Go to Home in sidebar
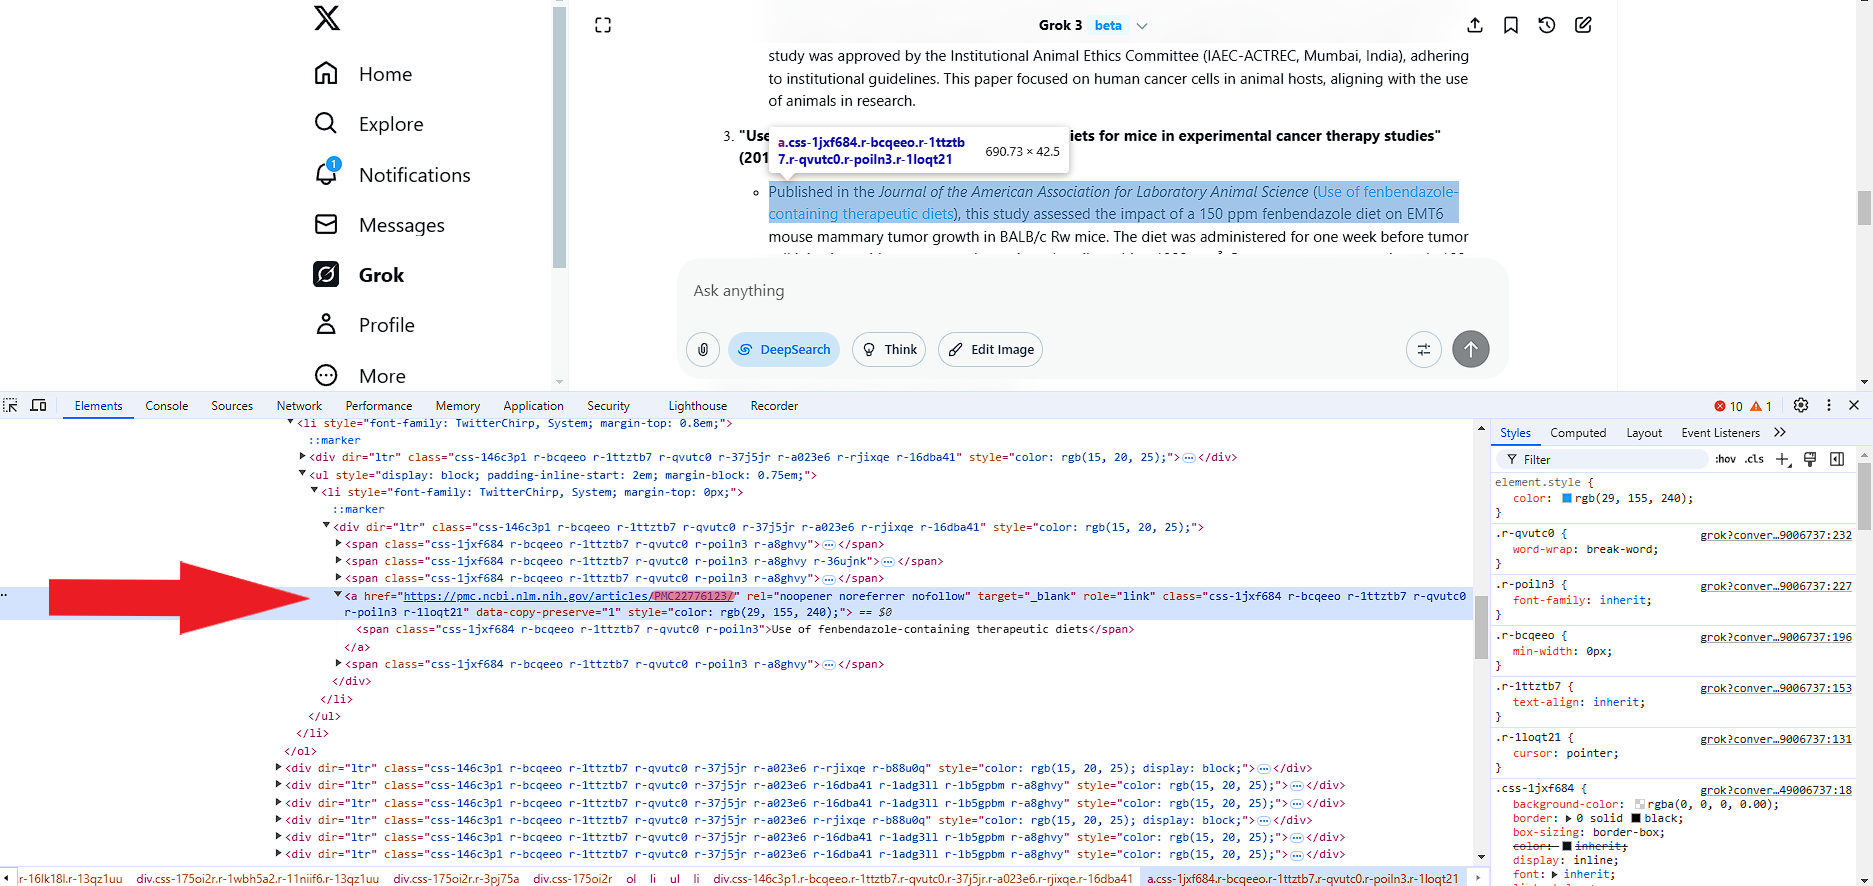 pos(364,74)
